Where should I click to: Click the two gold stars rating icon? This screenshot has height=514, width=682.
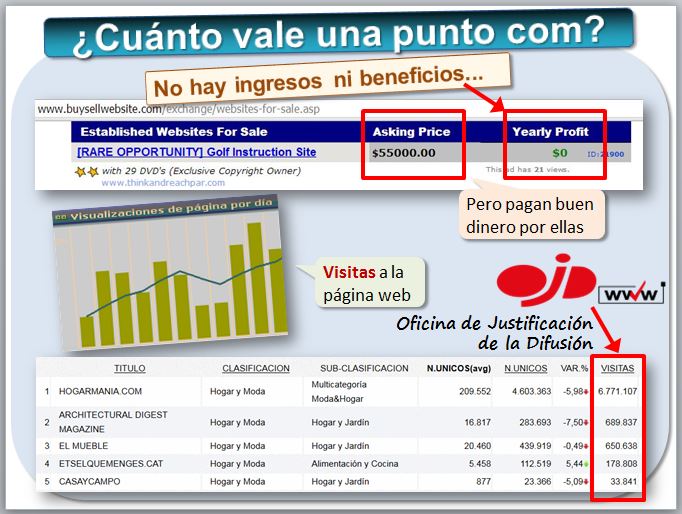[87, 172]
